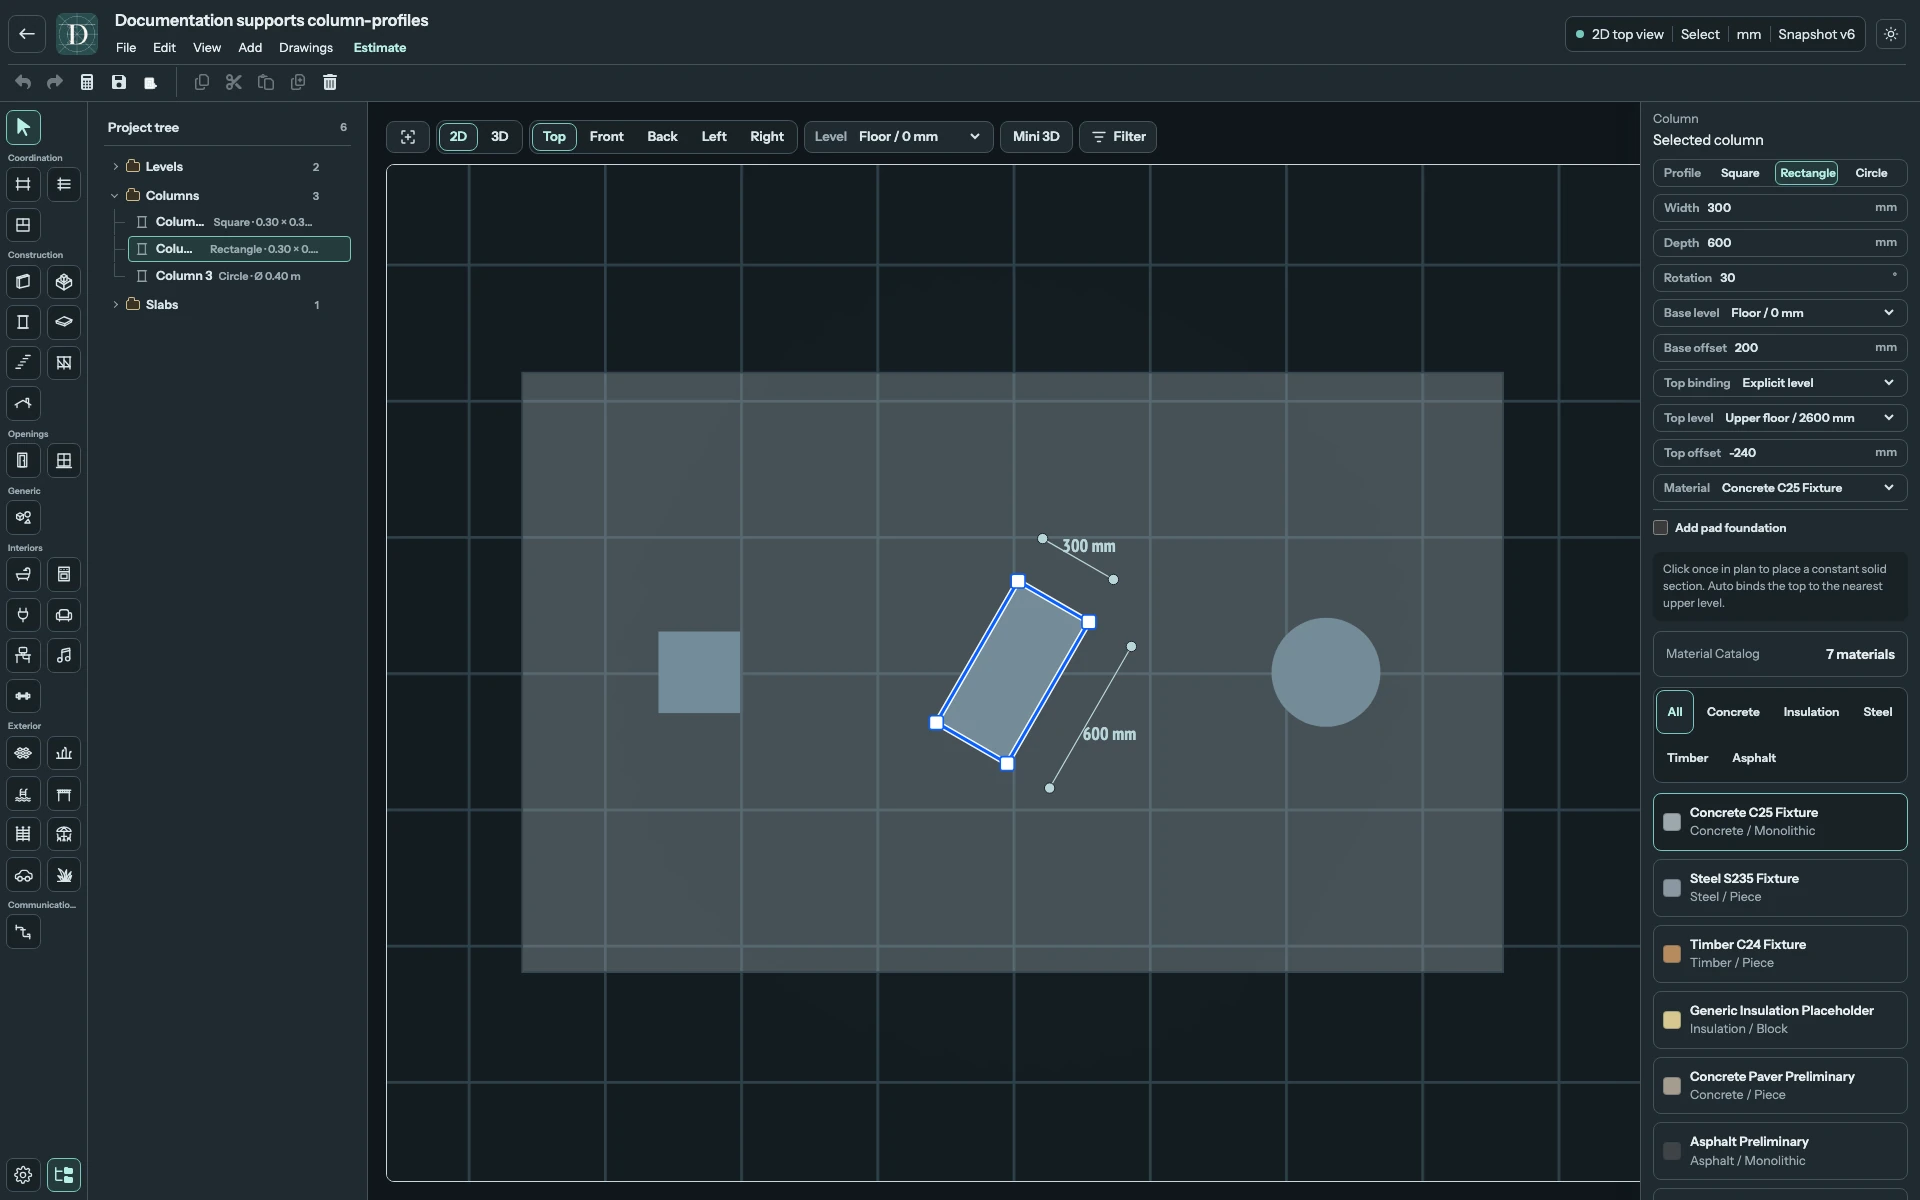Image resolution: width=1920 pixels, height=1200 pixels.
Task: Toggle the light theme sun icon
Action: (x=1891, y=34)
